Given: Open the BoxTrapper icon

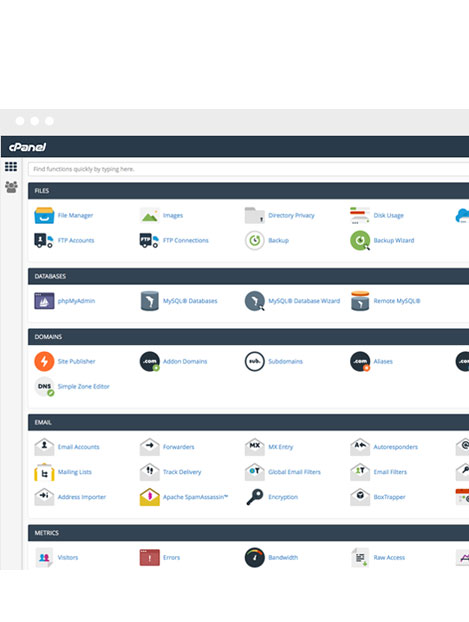Looking at the screenshot, I should click(x=360, y=497).
